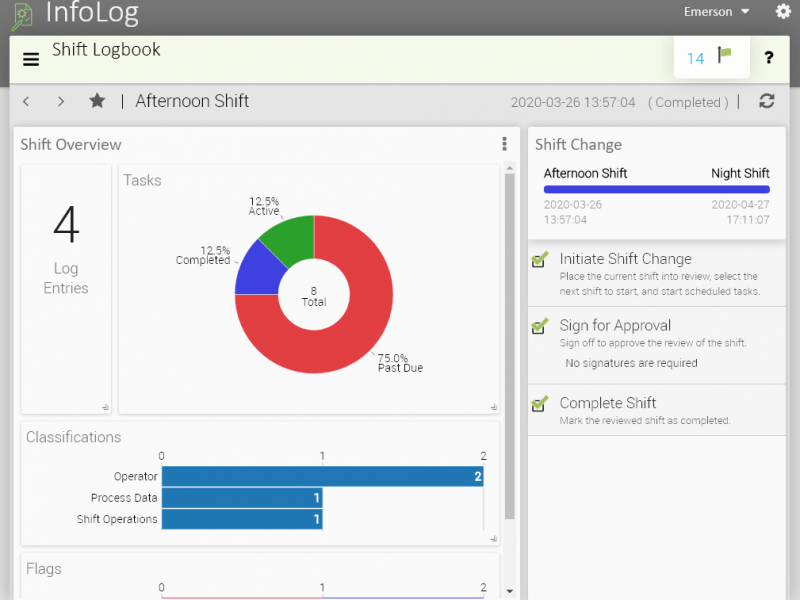This screenshot has width=800, height=600.
Task: Refresh the shift logbook data
Action: pyautogui.click(x=767, y=101)
